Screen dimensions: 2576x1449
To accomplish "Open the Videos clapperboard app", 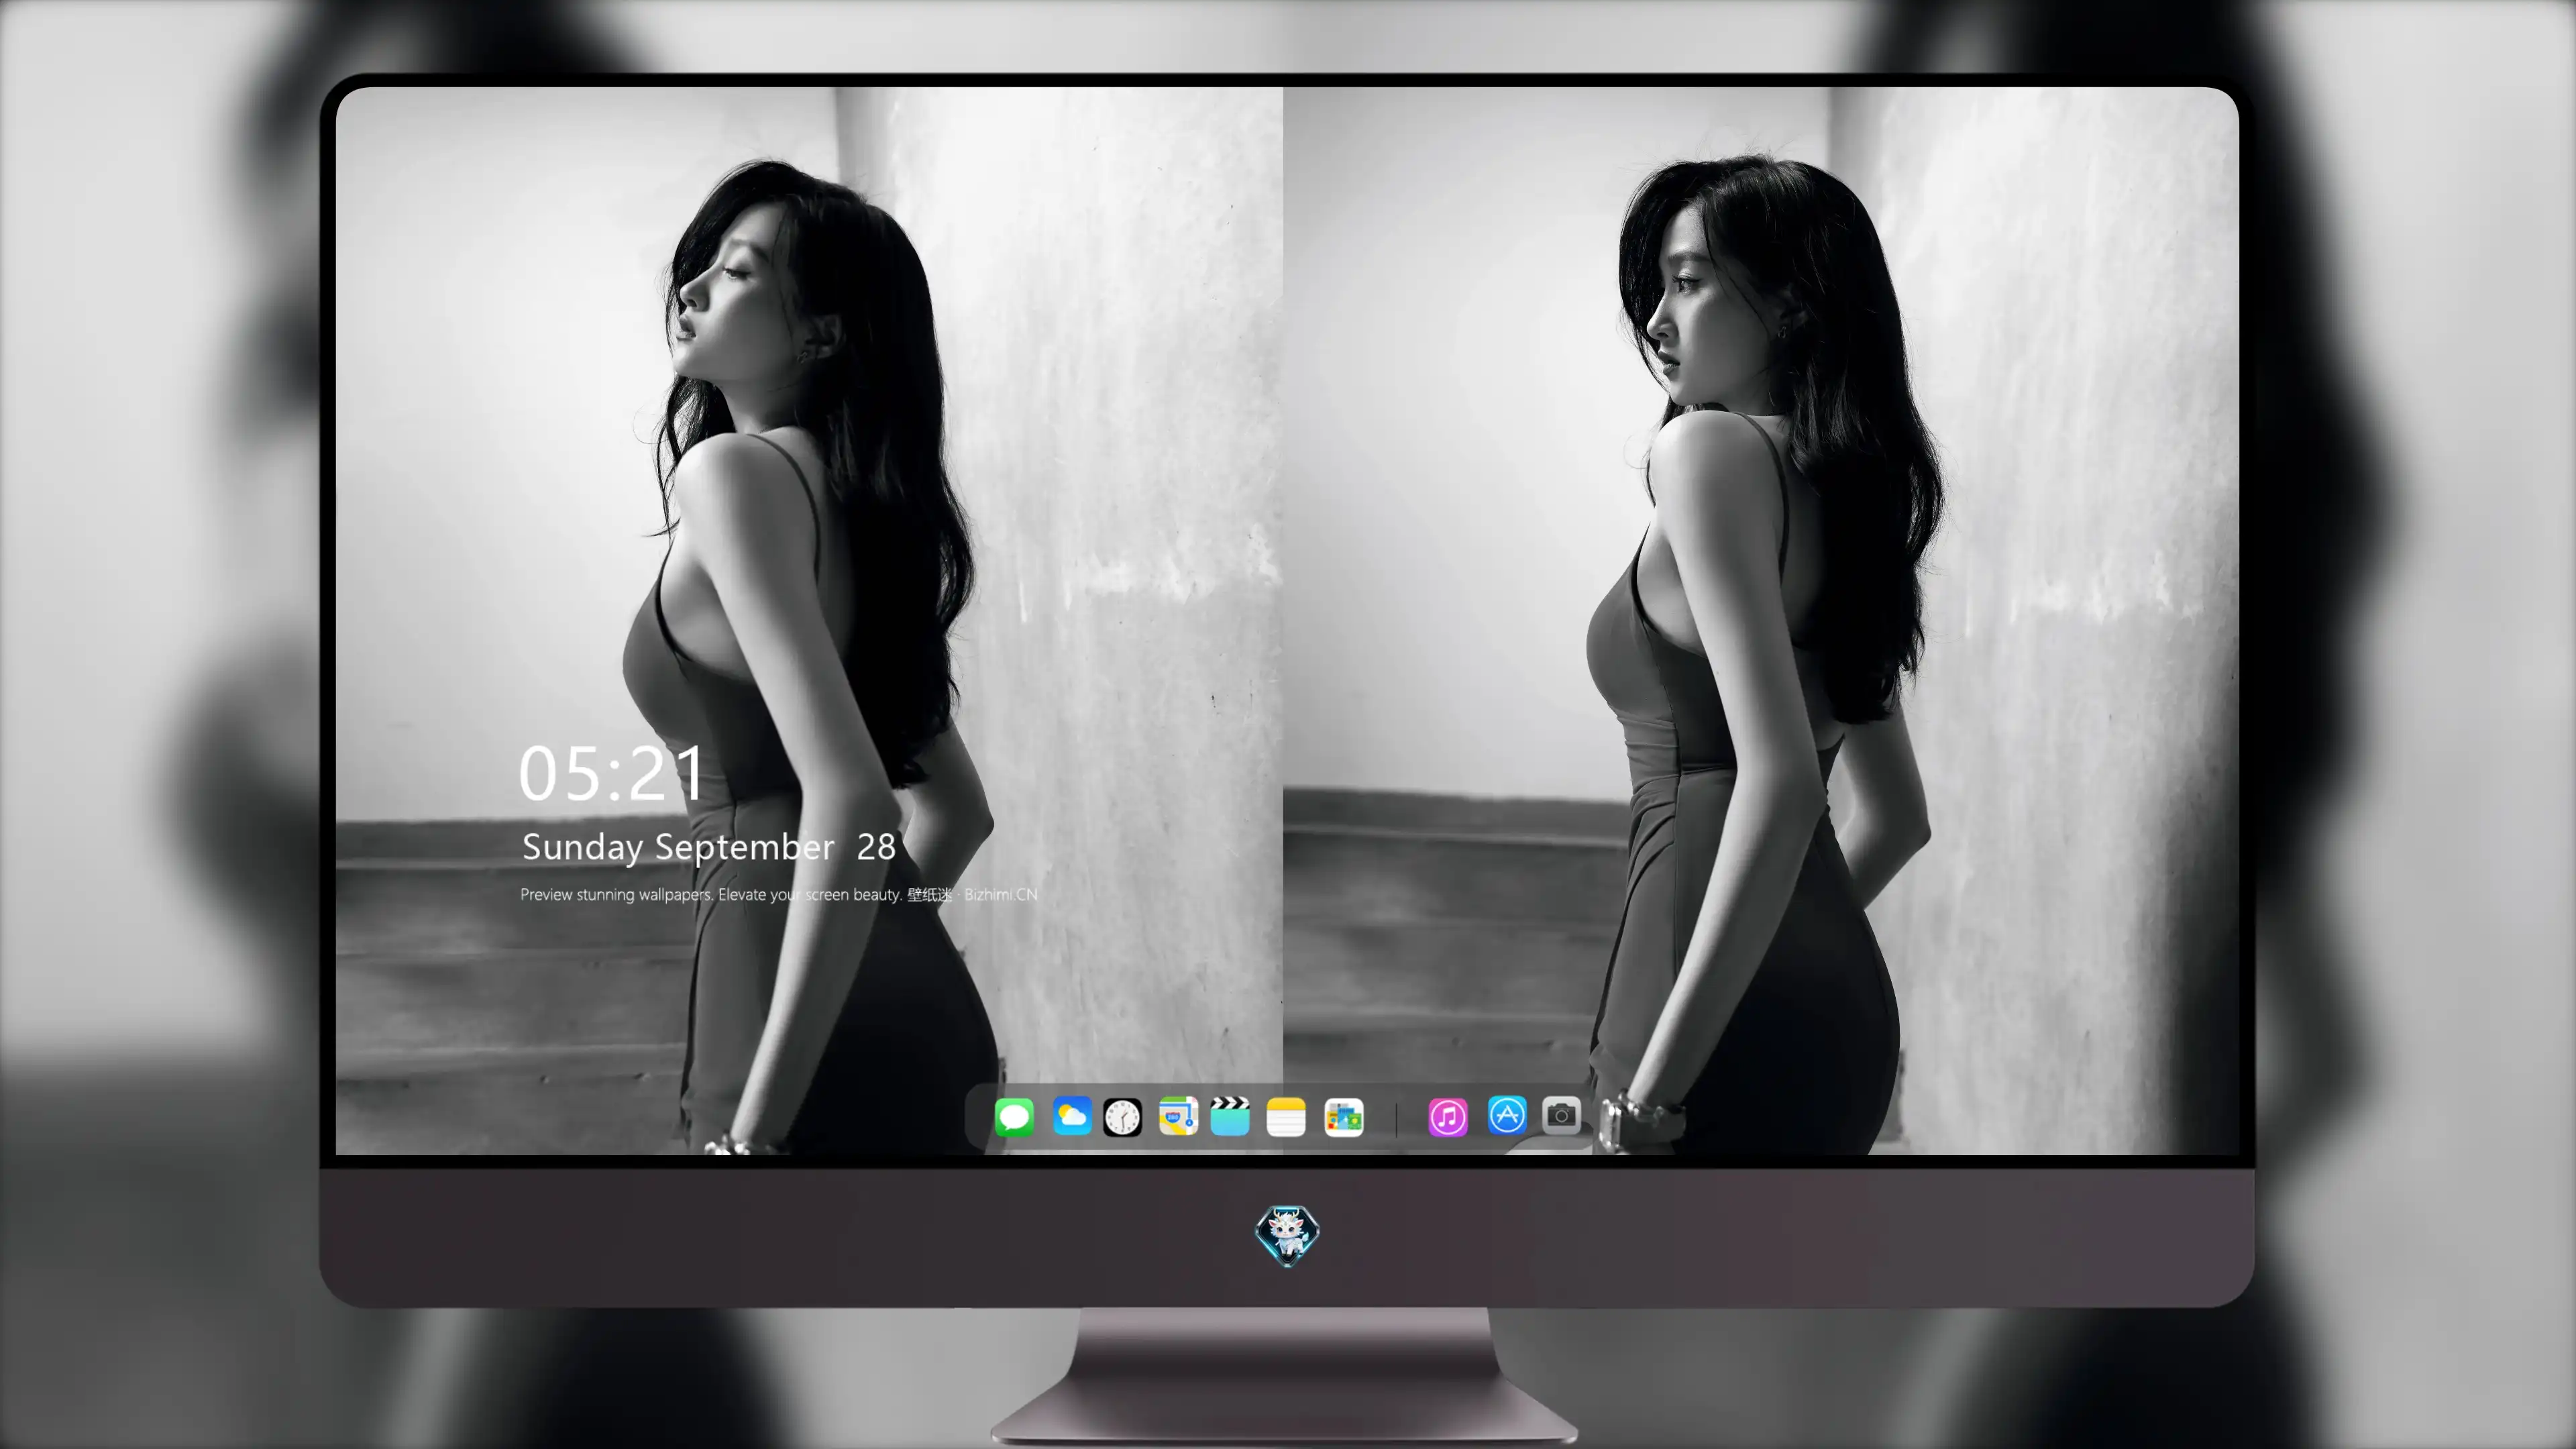I will [x=1230, y=1116].
